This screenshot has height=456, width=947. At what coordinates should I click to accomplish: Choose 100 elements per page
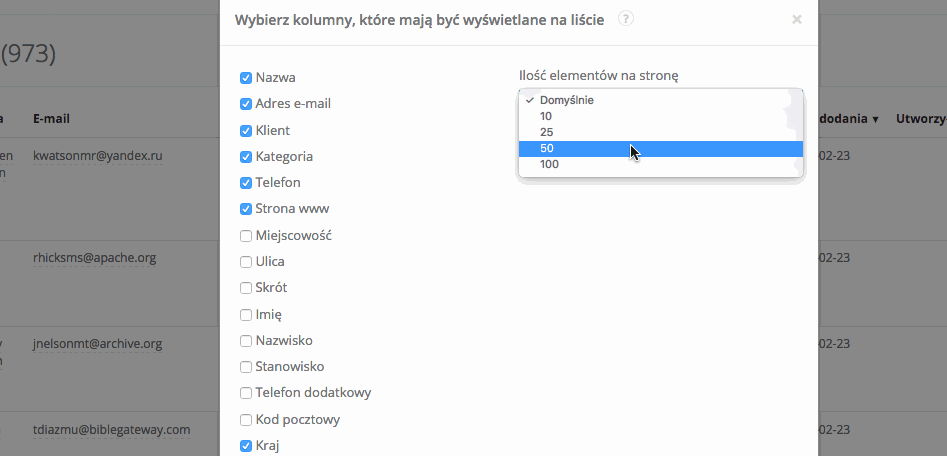coord(549,164)
